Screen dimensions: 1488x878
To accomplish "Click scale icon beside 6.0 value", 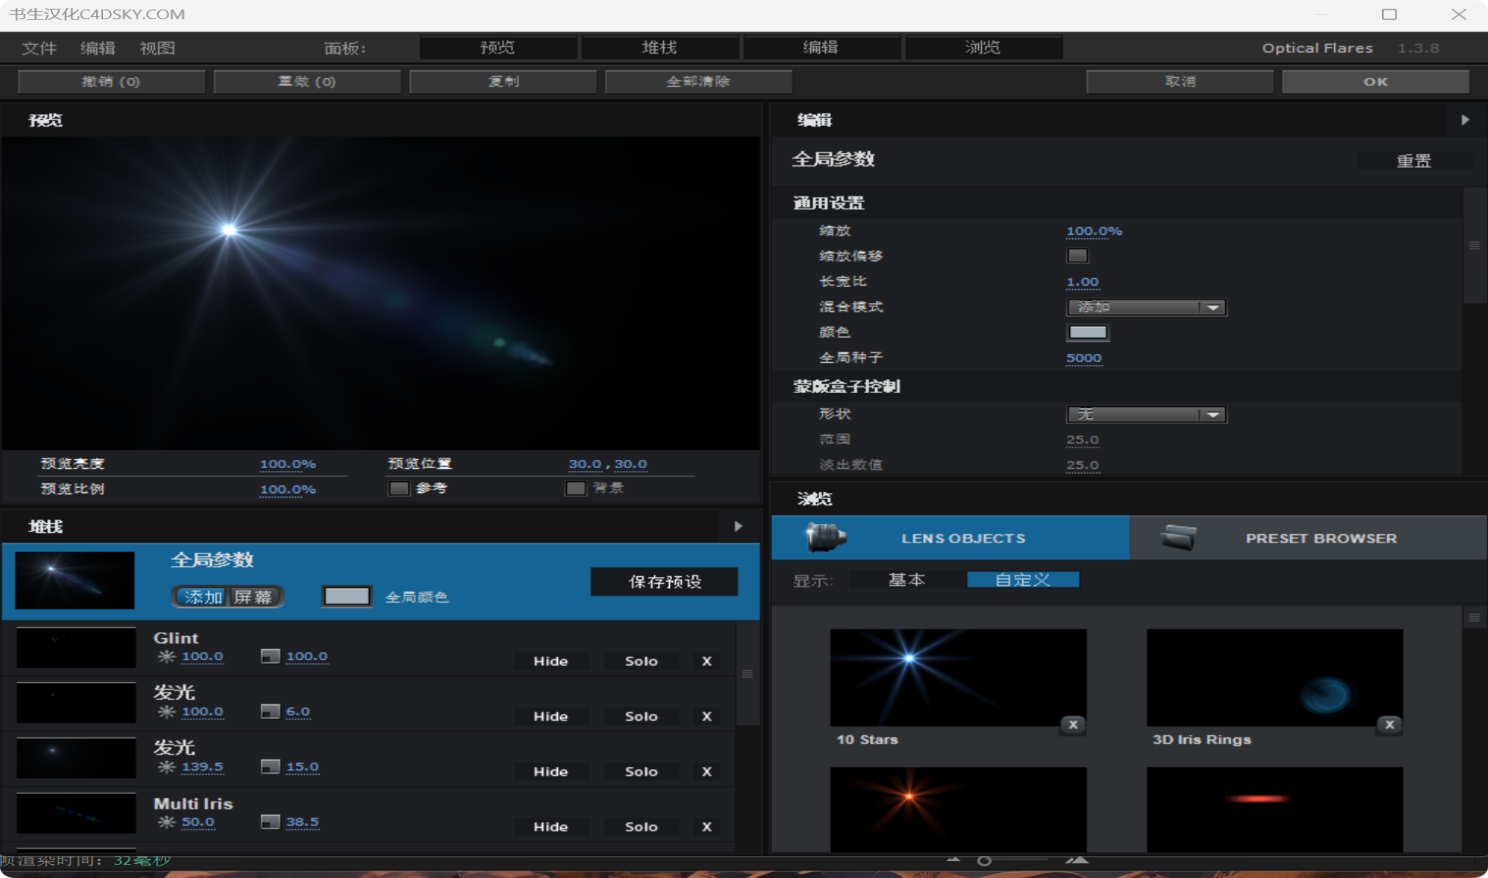I will pyautogui.click(x=270, y=712).
